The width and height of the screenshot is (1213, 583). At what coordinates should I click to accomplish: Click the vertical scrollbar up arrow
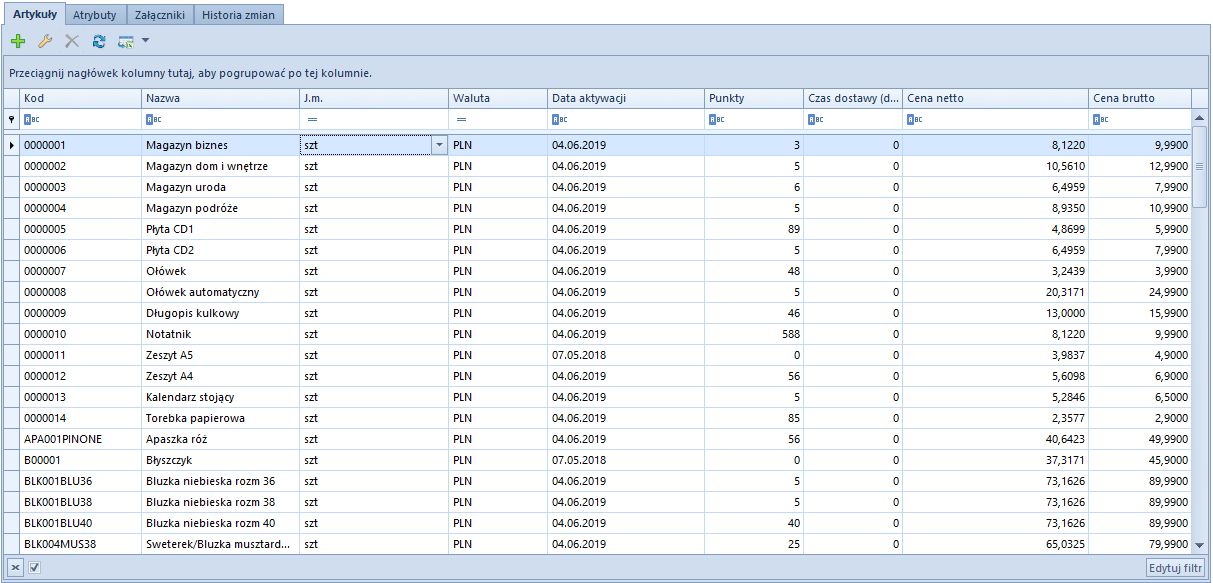pyautogui.click(x=1200, y=118)
